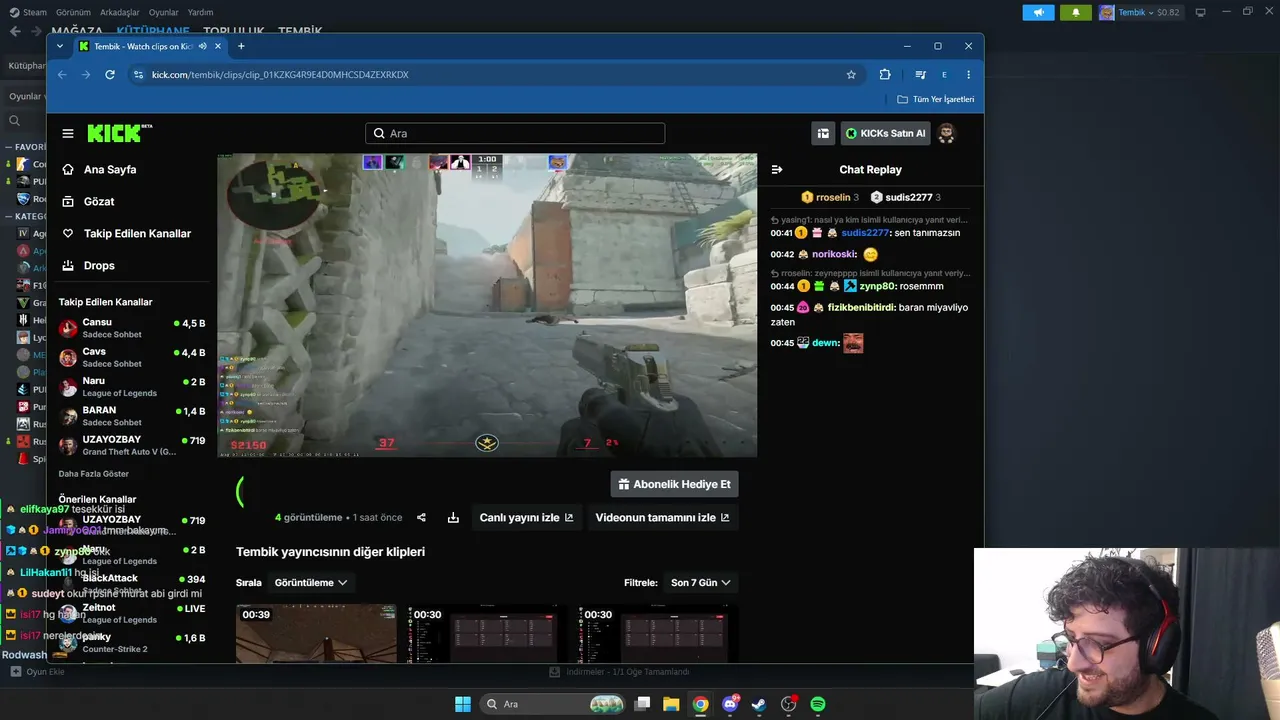
Task: Expand Daha Fazla Göster in sidebar
Action: click(93, 473)
